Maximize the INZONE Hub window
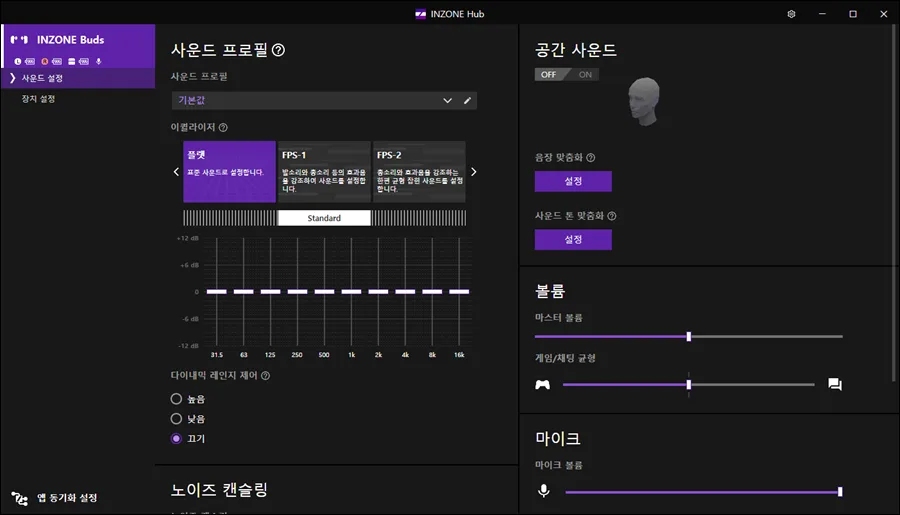 [853, 14]
